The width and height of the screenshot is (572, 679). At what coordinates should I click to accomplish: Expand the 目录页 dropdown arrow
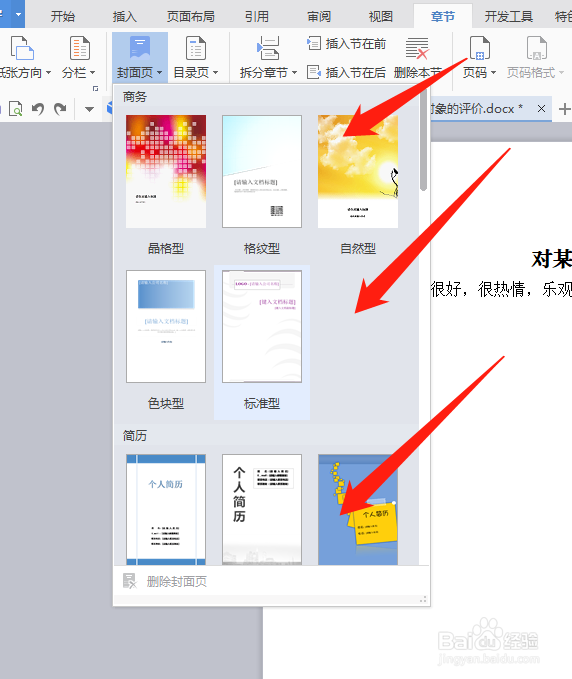(216, 73)
